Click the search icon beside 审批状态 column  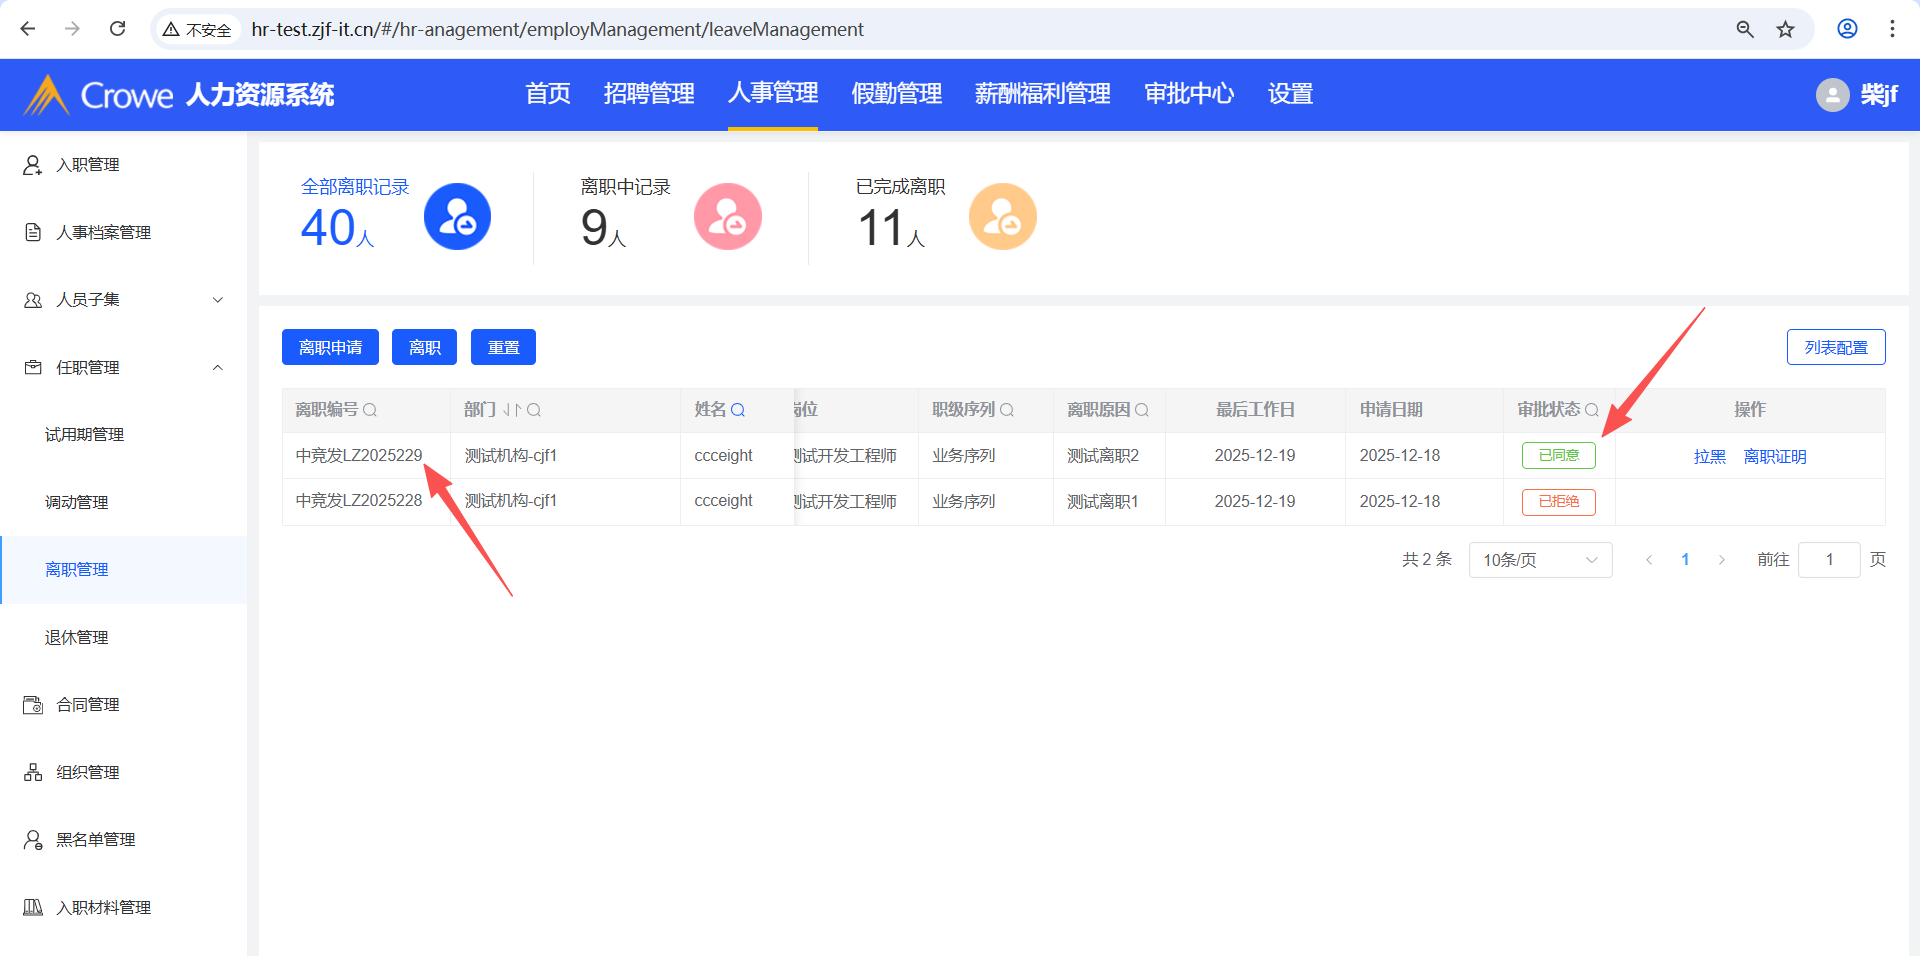click(x=1592, y=410)
